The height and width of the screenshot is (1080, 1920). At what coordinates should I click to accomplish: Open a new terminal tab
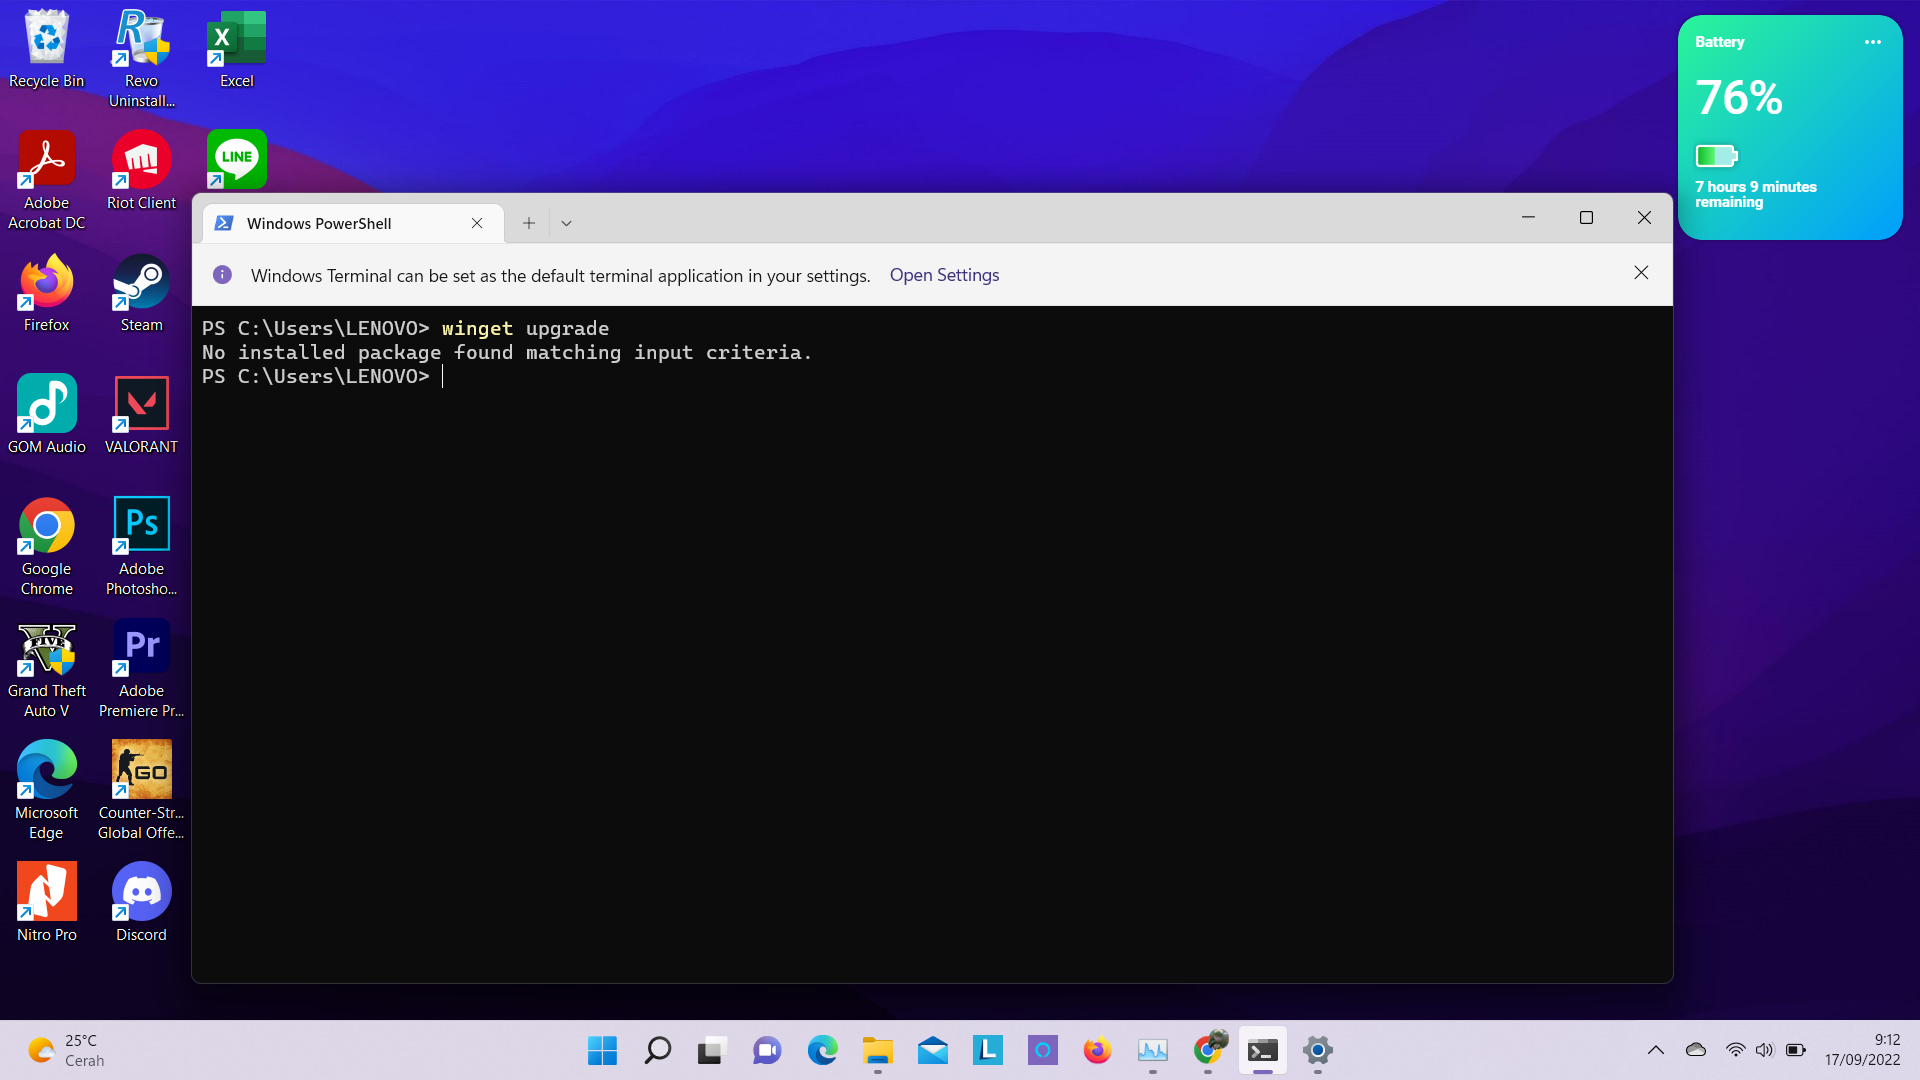point(529,222)
